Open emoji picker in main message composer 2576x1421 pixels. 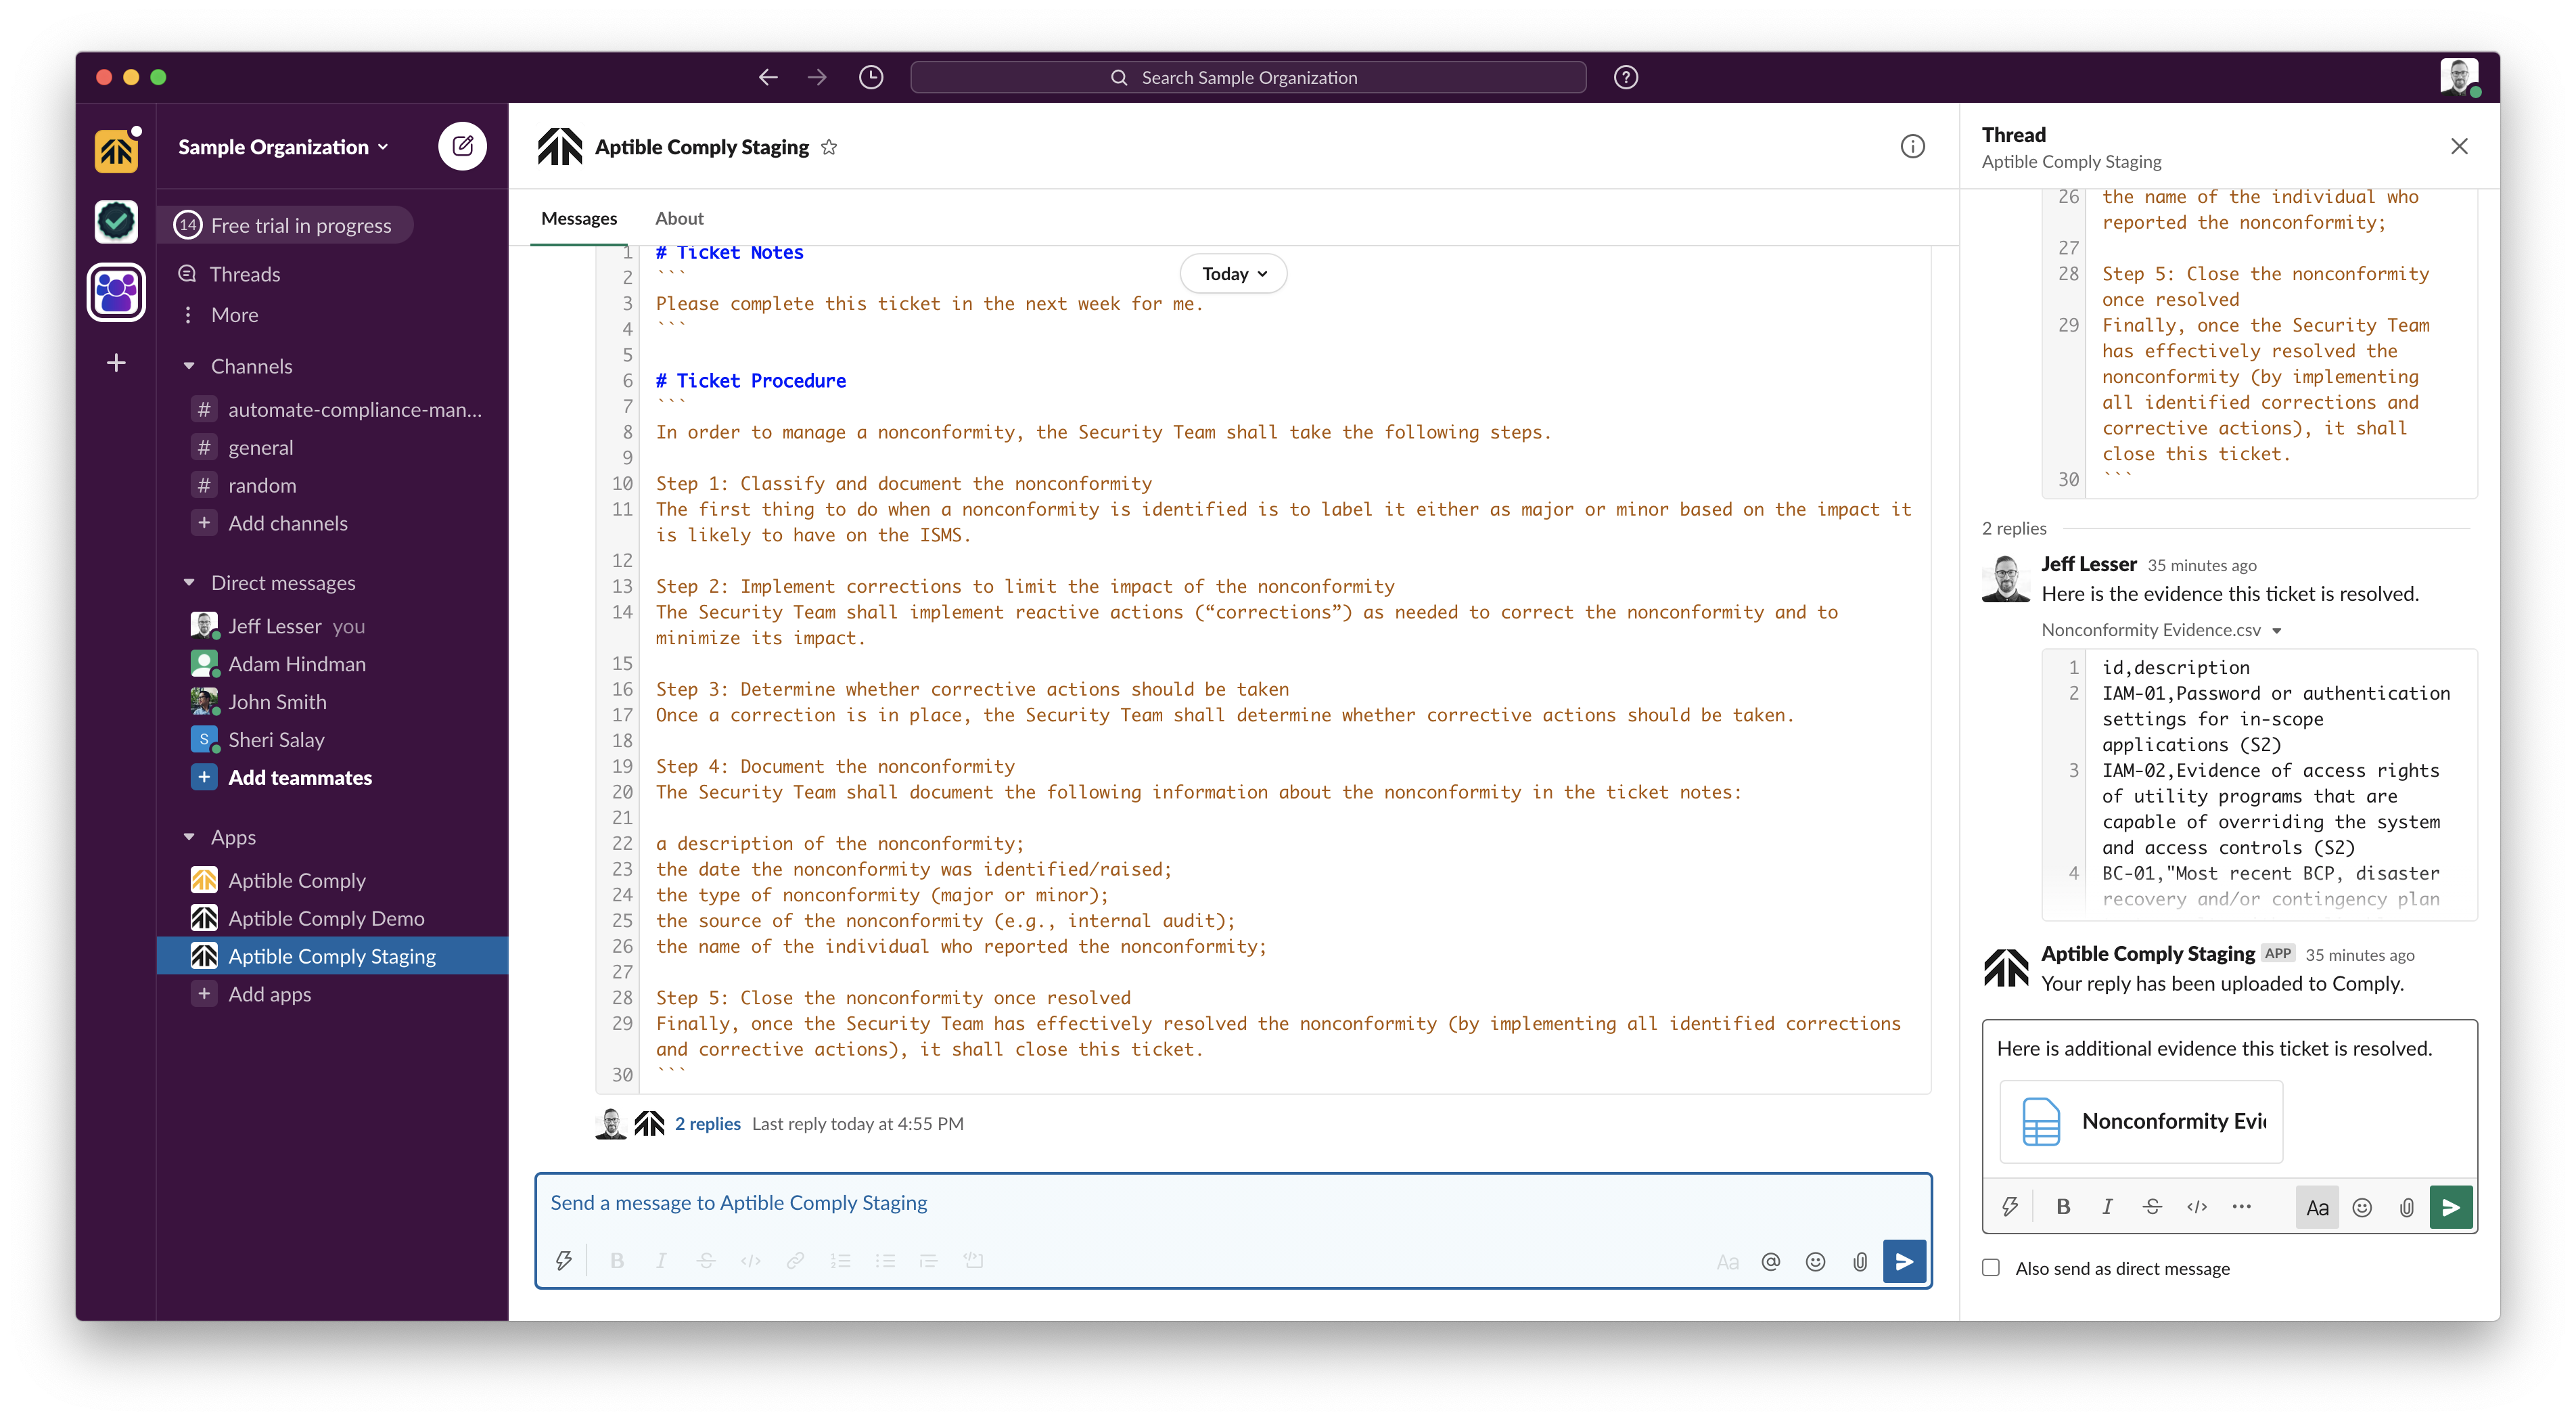(x=1815, y=1261)
